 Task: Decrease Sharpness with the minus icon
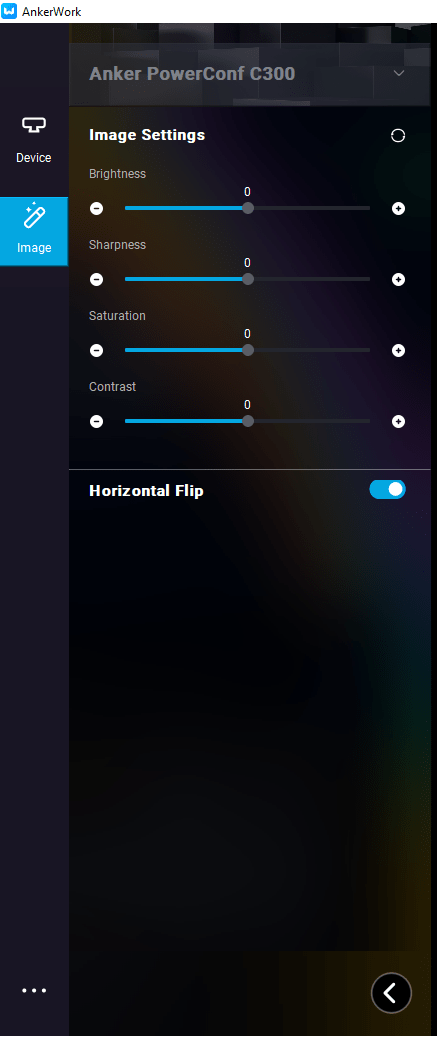click(x=97, y=279)
